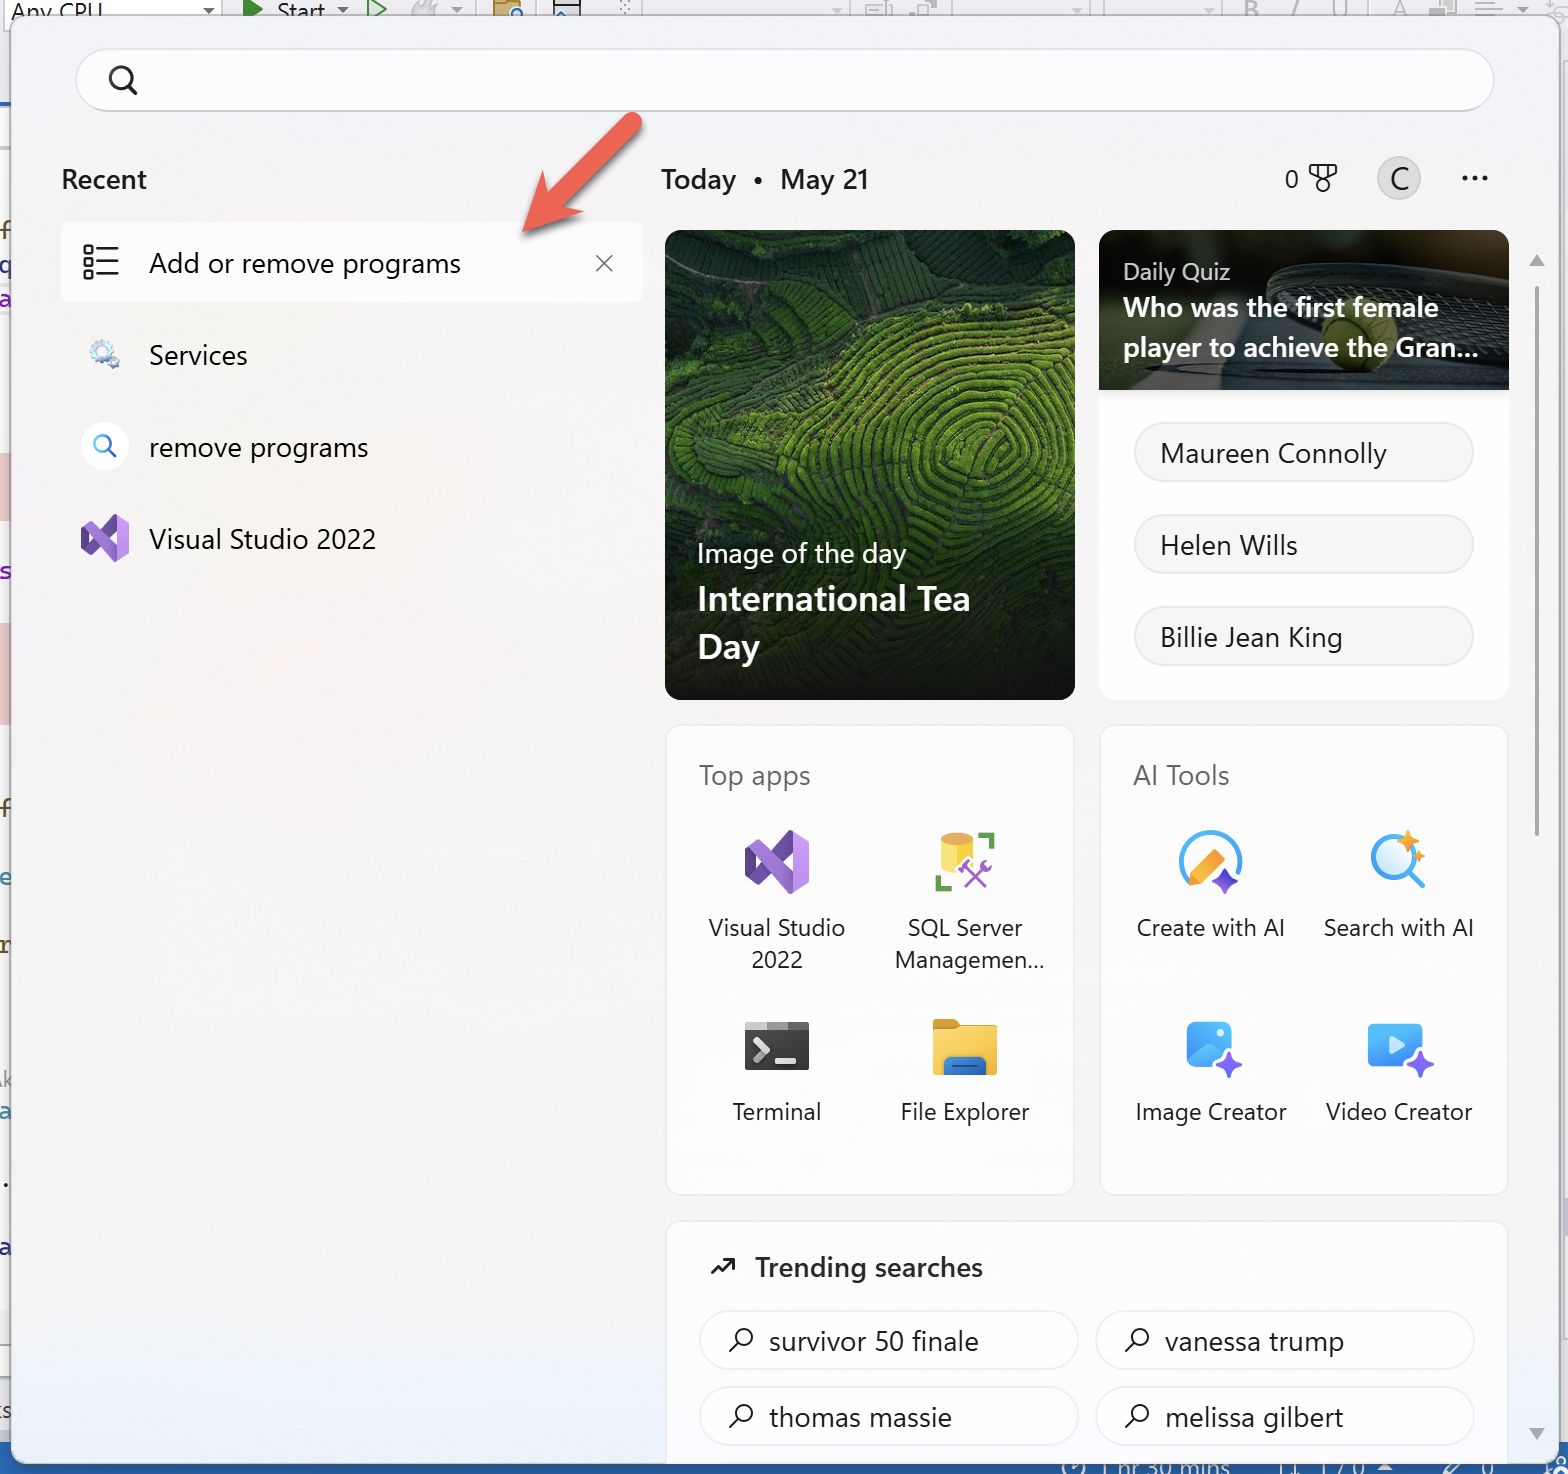Image resolution: width=1568 pixels, height=1474 pixels.
Task: Click Start Without Debugging outline play icon
Action: point(377,9)
